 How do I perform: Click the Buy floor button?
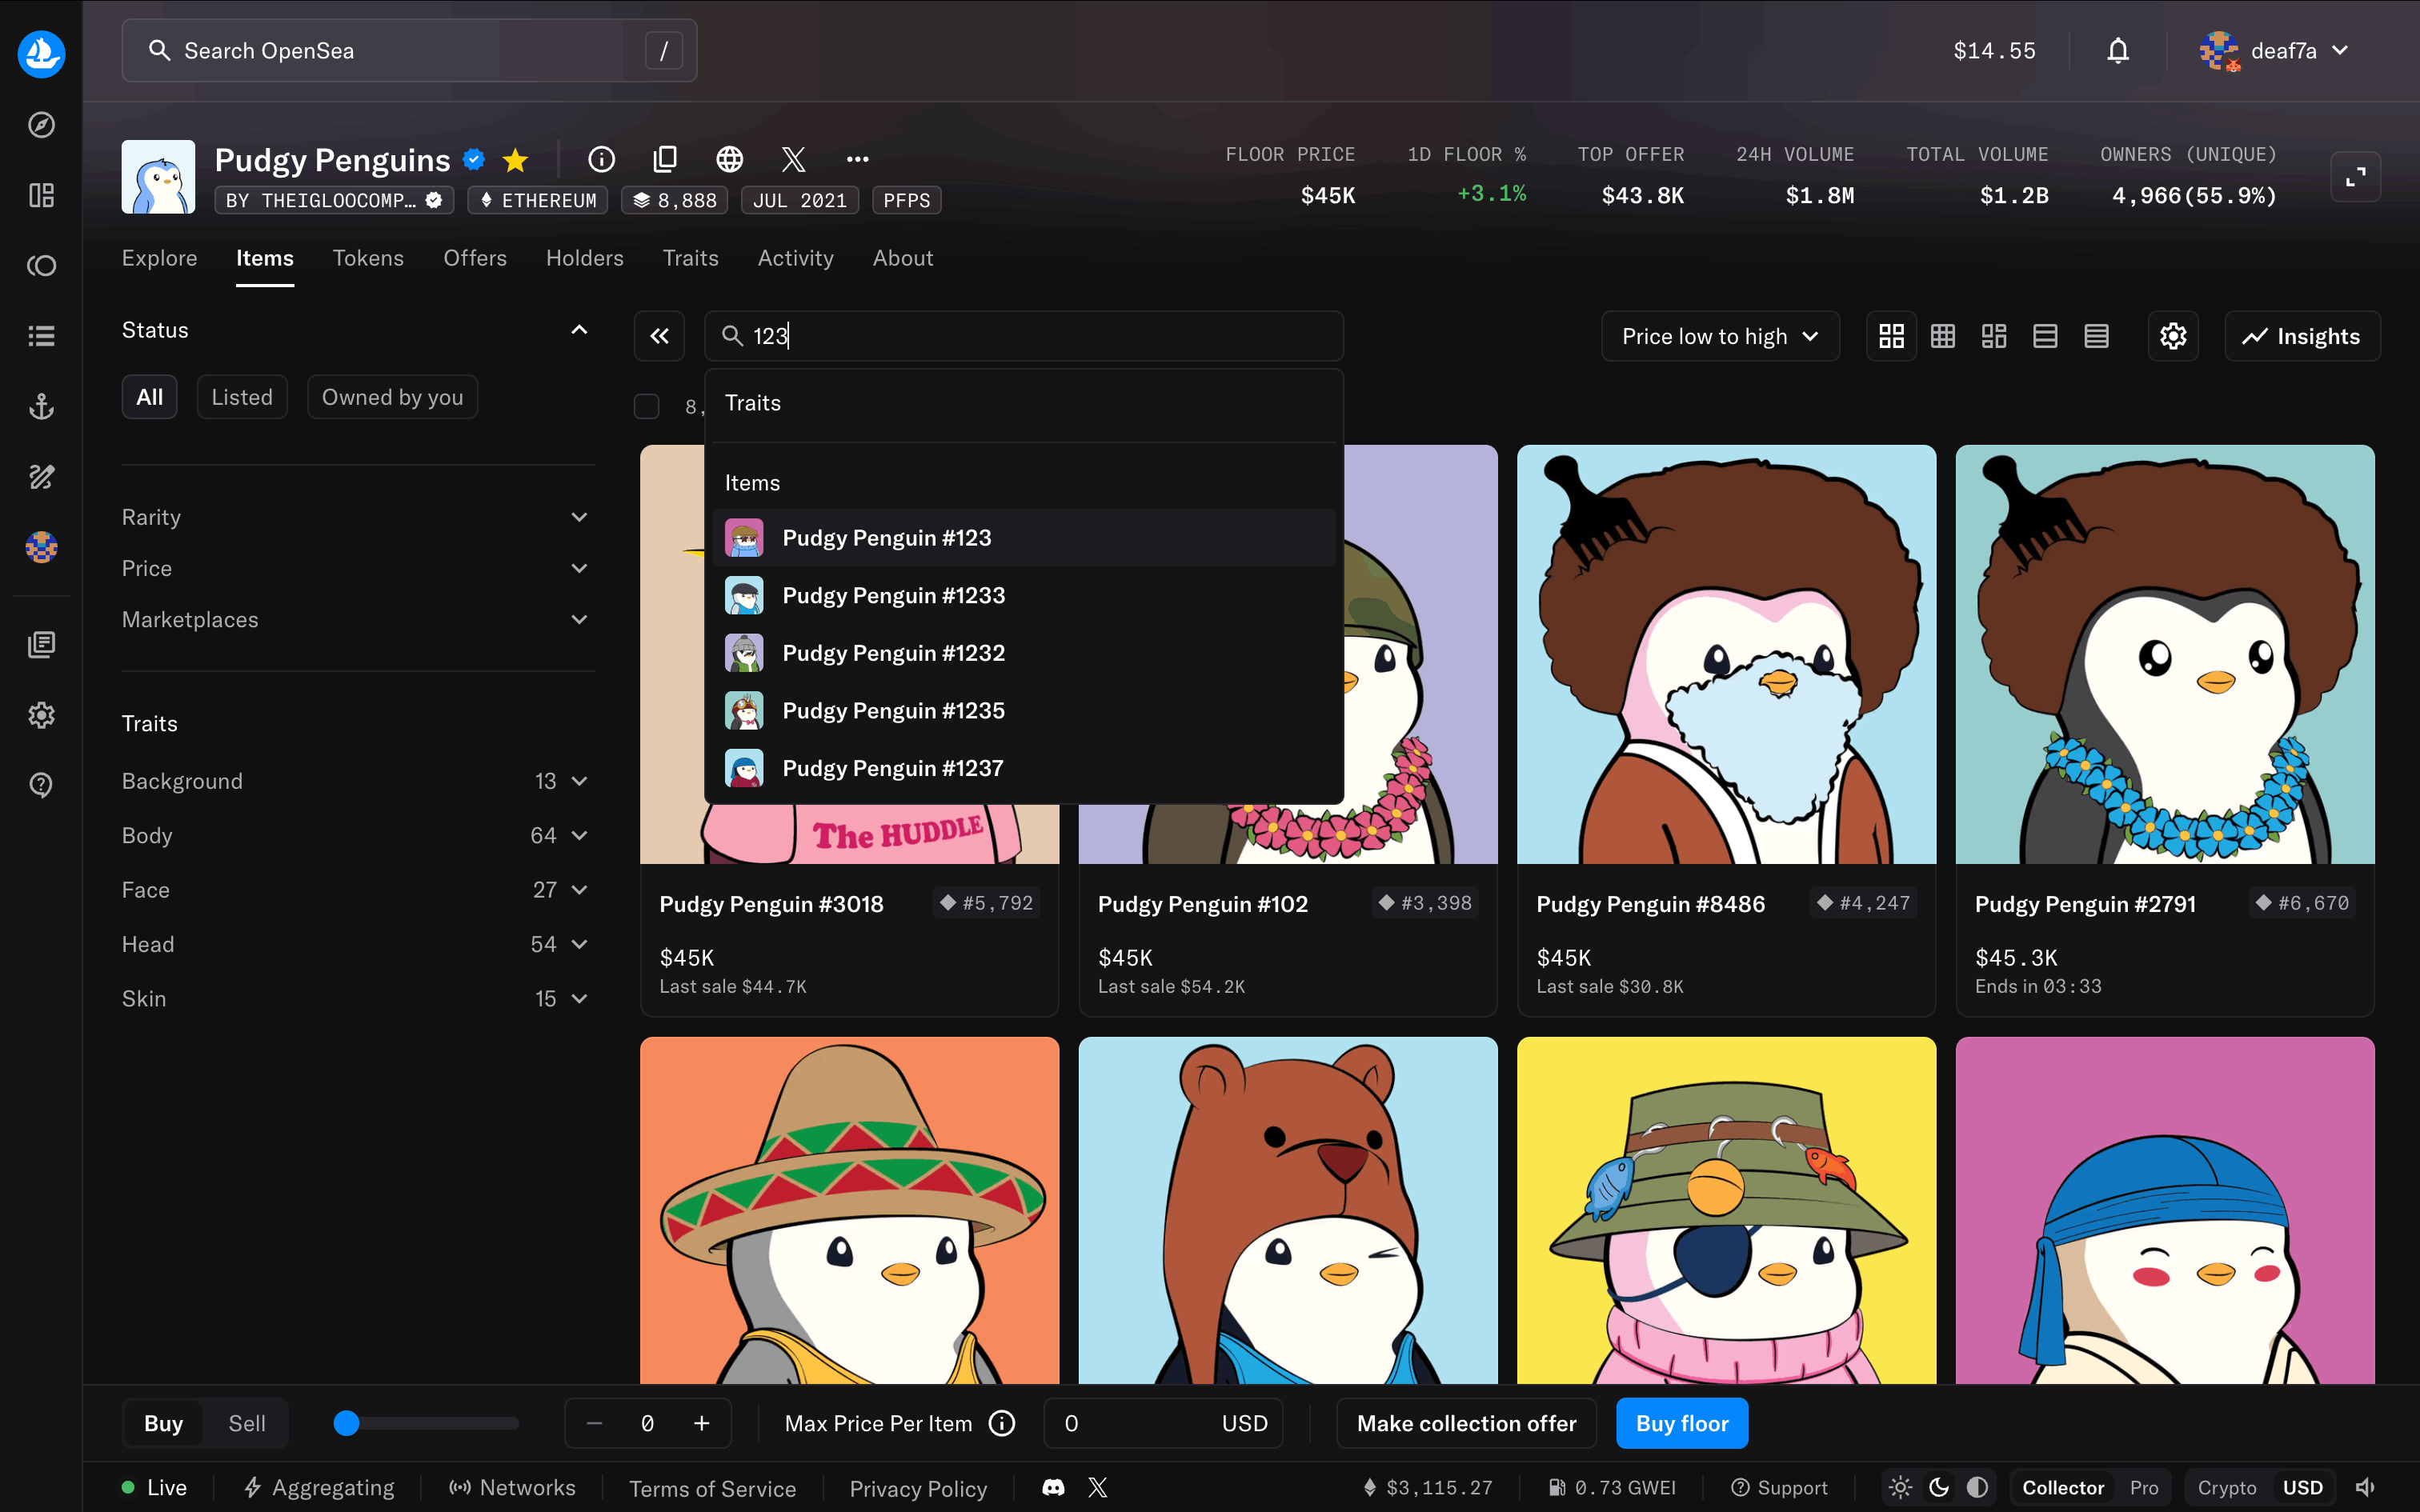[1681, 1423]
